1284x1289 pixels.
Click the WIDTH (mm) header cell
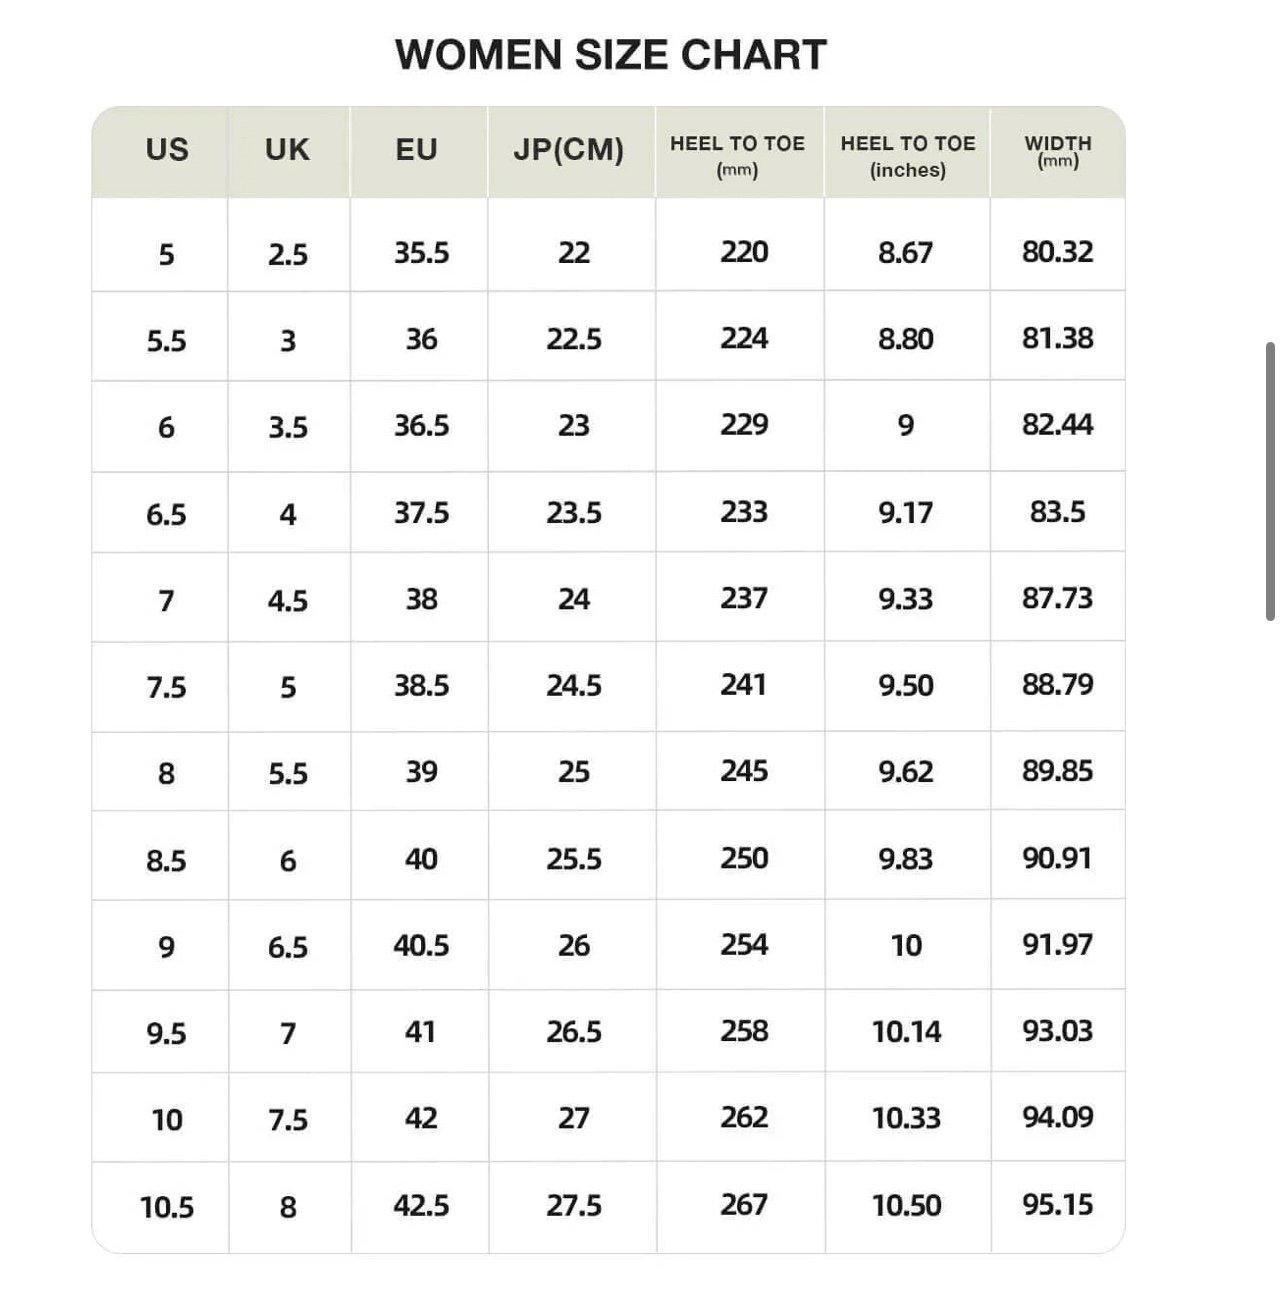click(1058, 152)
